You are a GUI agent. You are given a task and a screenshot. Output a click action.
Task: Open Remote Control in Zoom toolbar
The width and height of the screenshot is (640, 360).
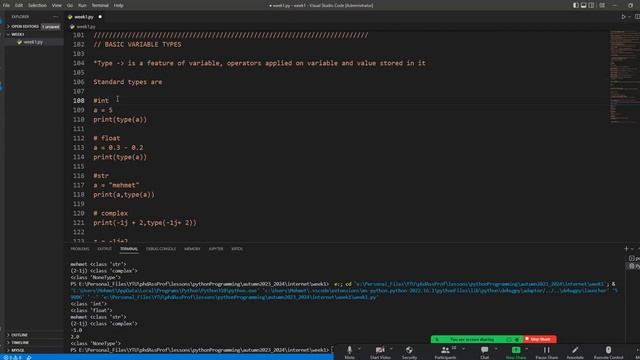coord(608,352)
